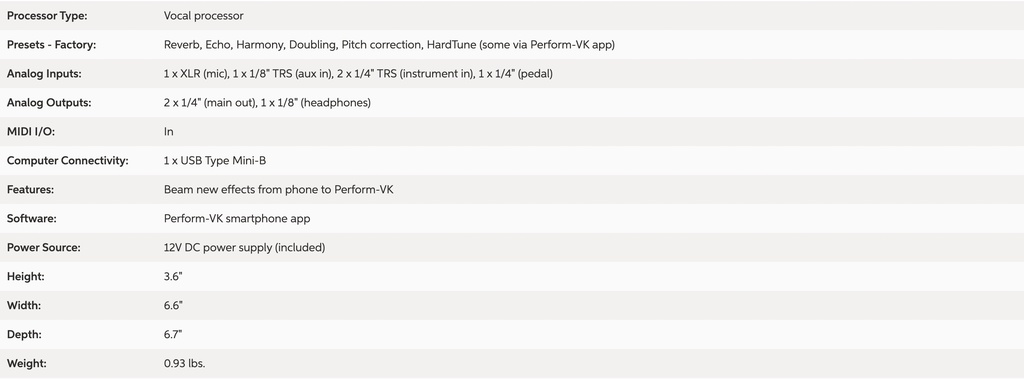
Task: Click the Weight value 0.93 lbs.
Action: click(185, 363)
